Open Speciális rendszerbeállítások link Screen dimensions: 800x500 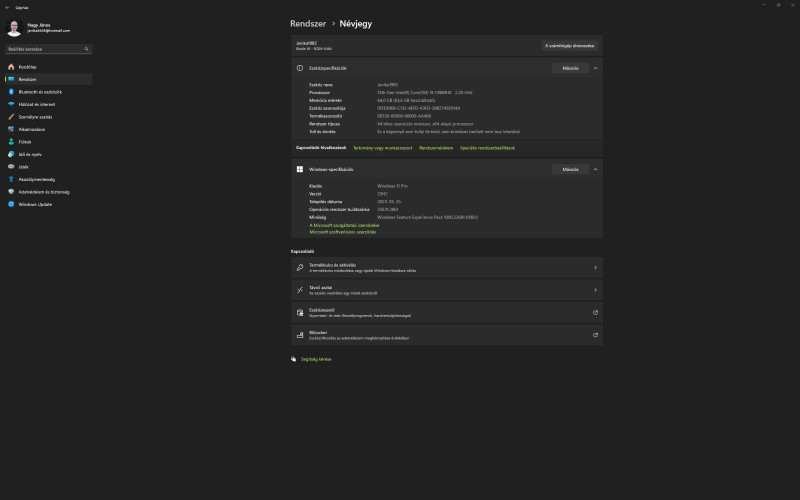pos(487,148)
